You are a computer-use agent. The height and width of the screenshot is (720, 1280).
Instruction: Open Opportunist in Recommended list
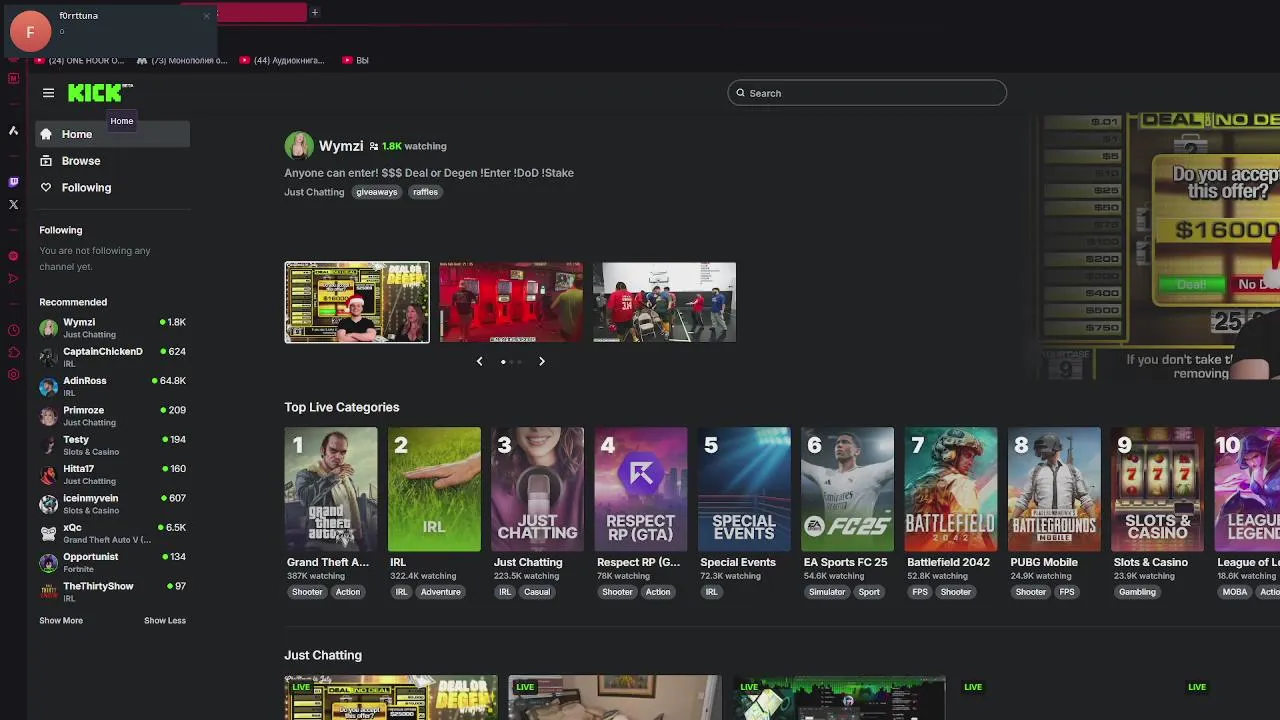(112, 562)
